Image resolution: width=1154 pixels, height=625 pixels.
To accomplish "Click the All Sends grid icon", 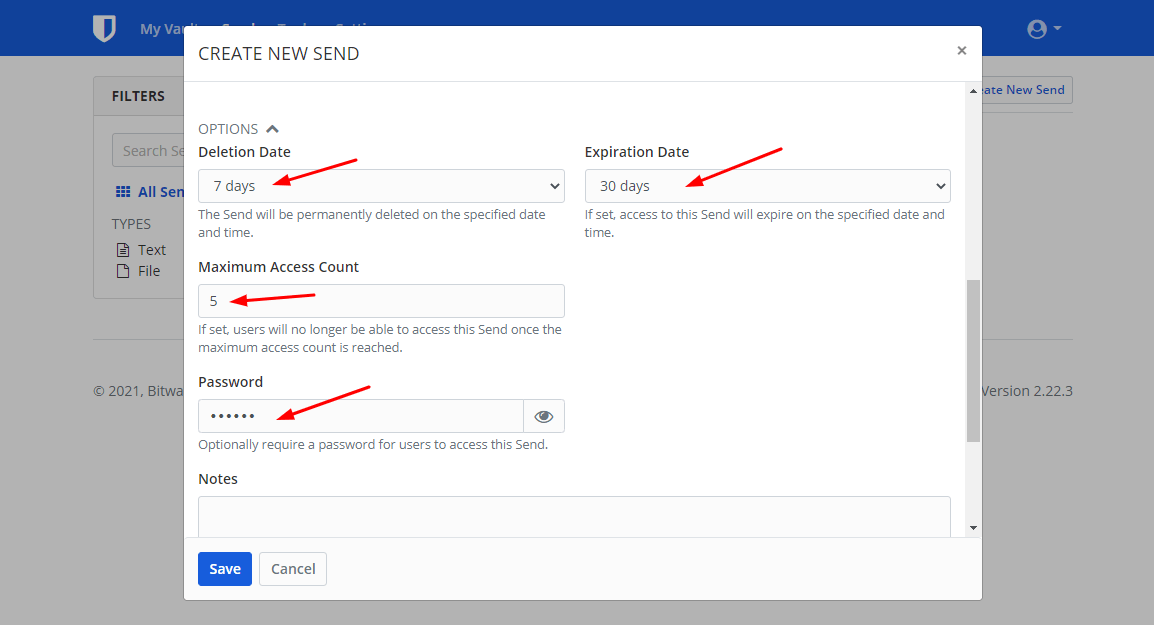I will point(123,192).
